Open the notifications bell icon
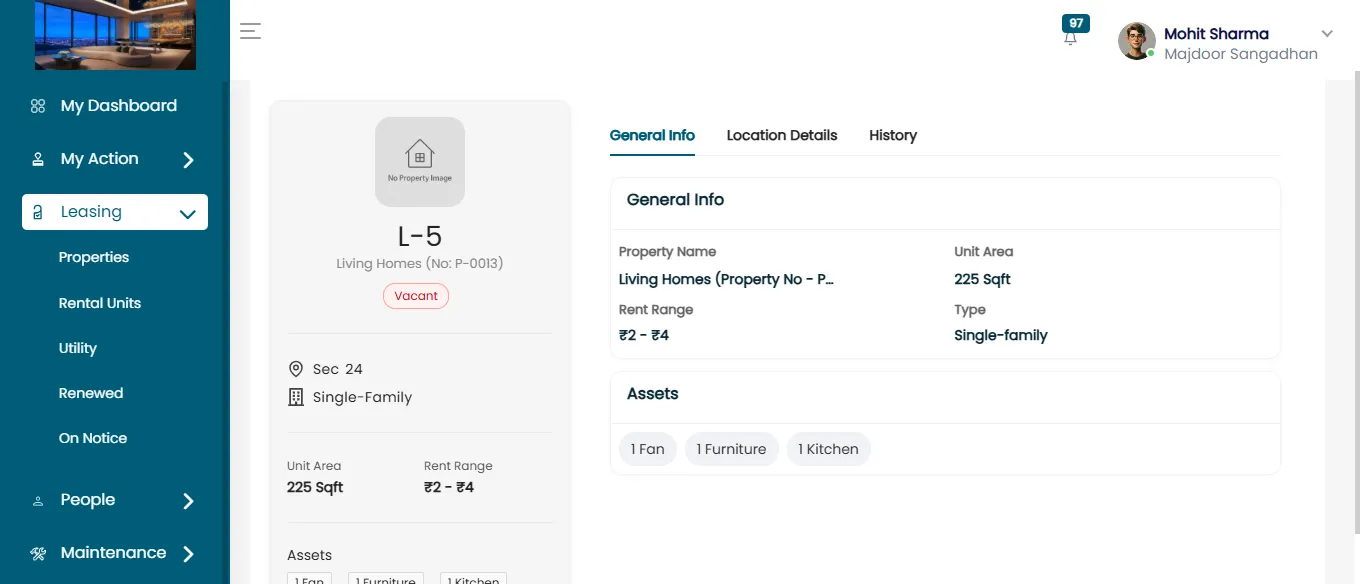Image resolution: width=1360 pixels, height=584 pixels. [1070, 39]
